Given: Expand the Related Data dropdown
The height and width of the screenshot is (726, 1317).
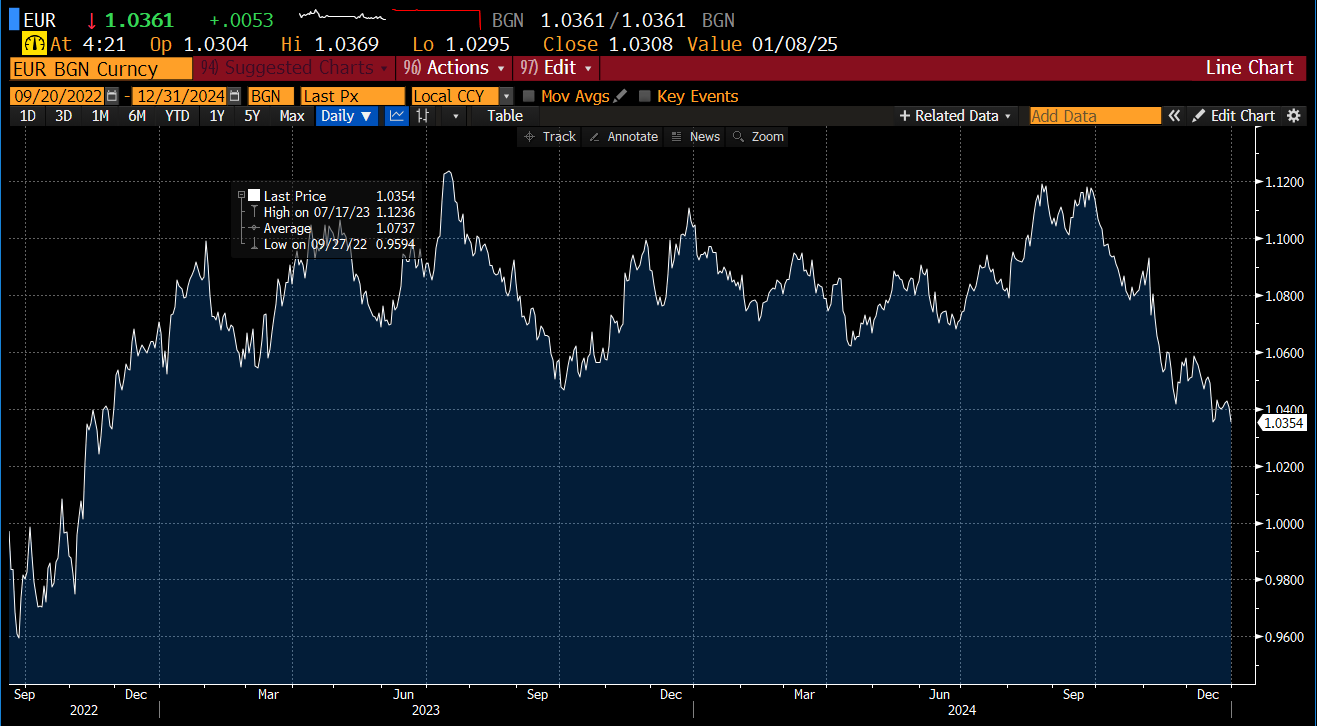Looking at the screenshot, I should coord(956,116).
